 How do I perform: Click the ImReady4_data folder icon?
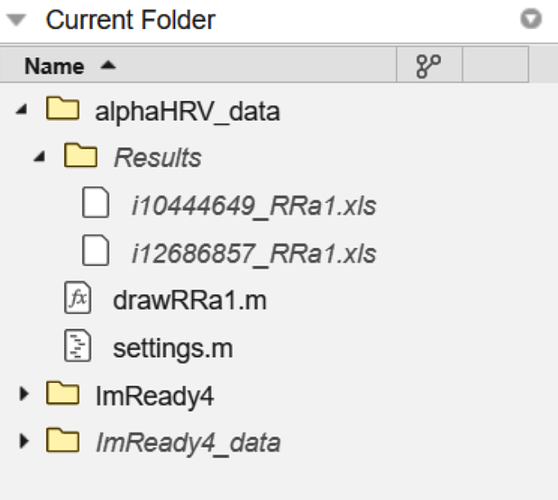click(63, 441)
